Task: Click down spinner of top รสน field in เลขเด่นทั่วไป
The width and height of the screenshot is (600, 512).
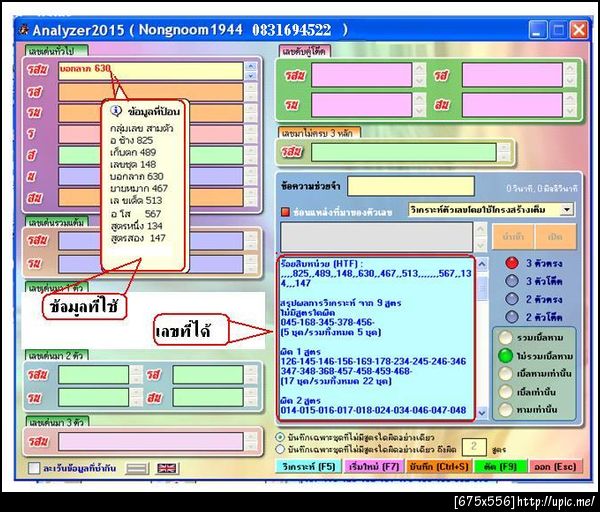Action: click(x=251, y=76)
